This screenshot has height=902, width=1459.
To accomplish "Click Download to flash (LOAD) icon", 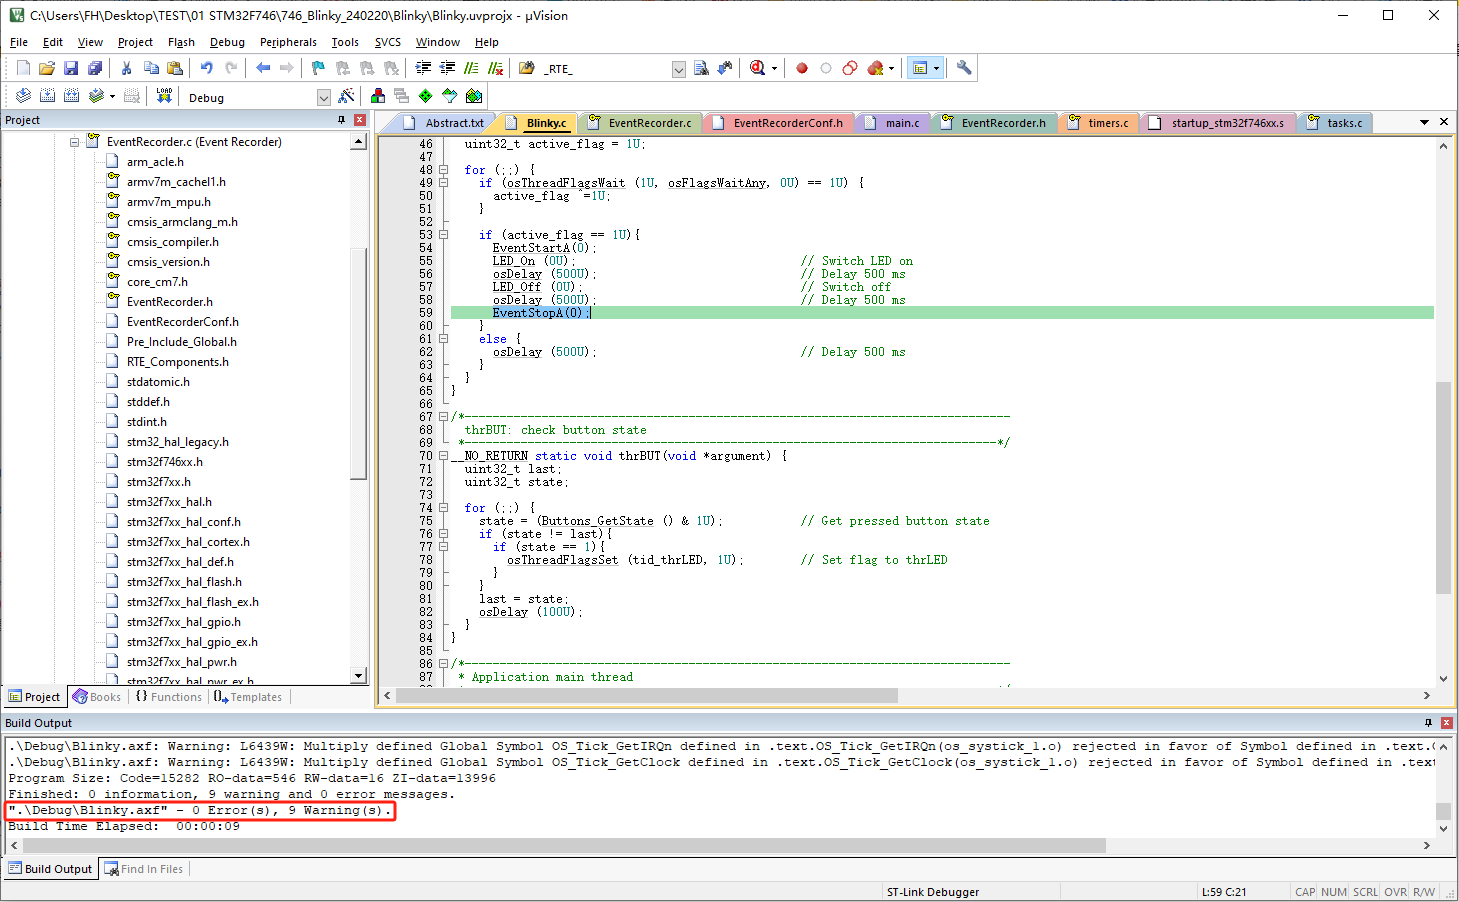I will click(x=164, y=96).
